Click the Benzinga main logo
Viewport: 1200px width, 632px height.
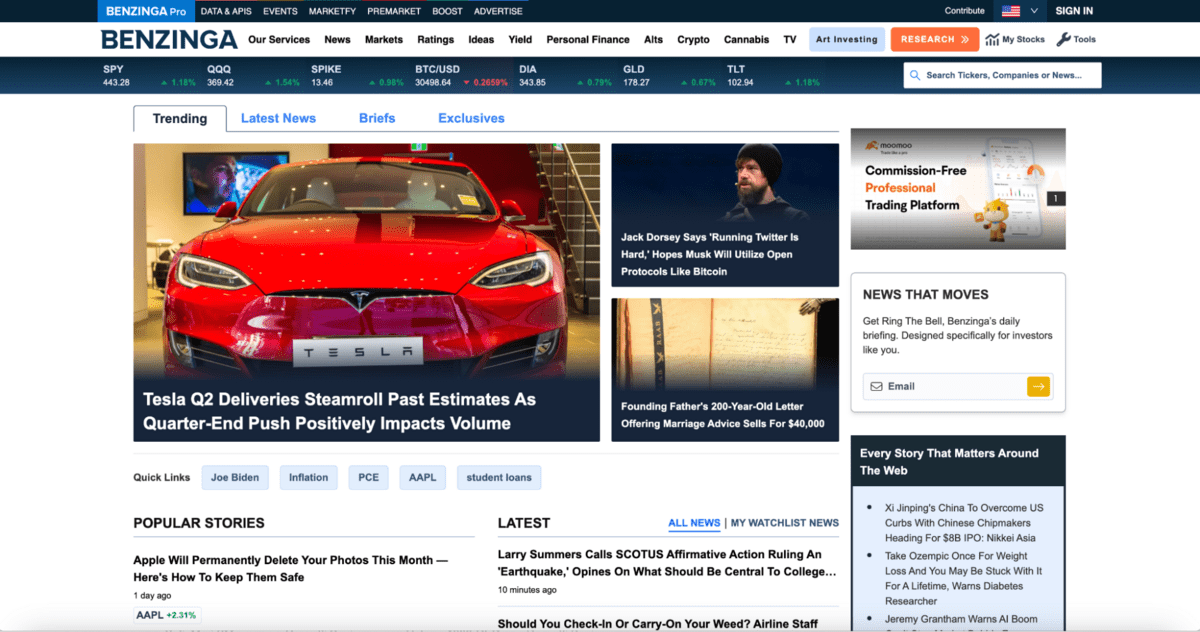[169, 39]
